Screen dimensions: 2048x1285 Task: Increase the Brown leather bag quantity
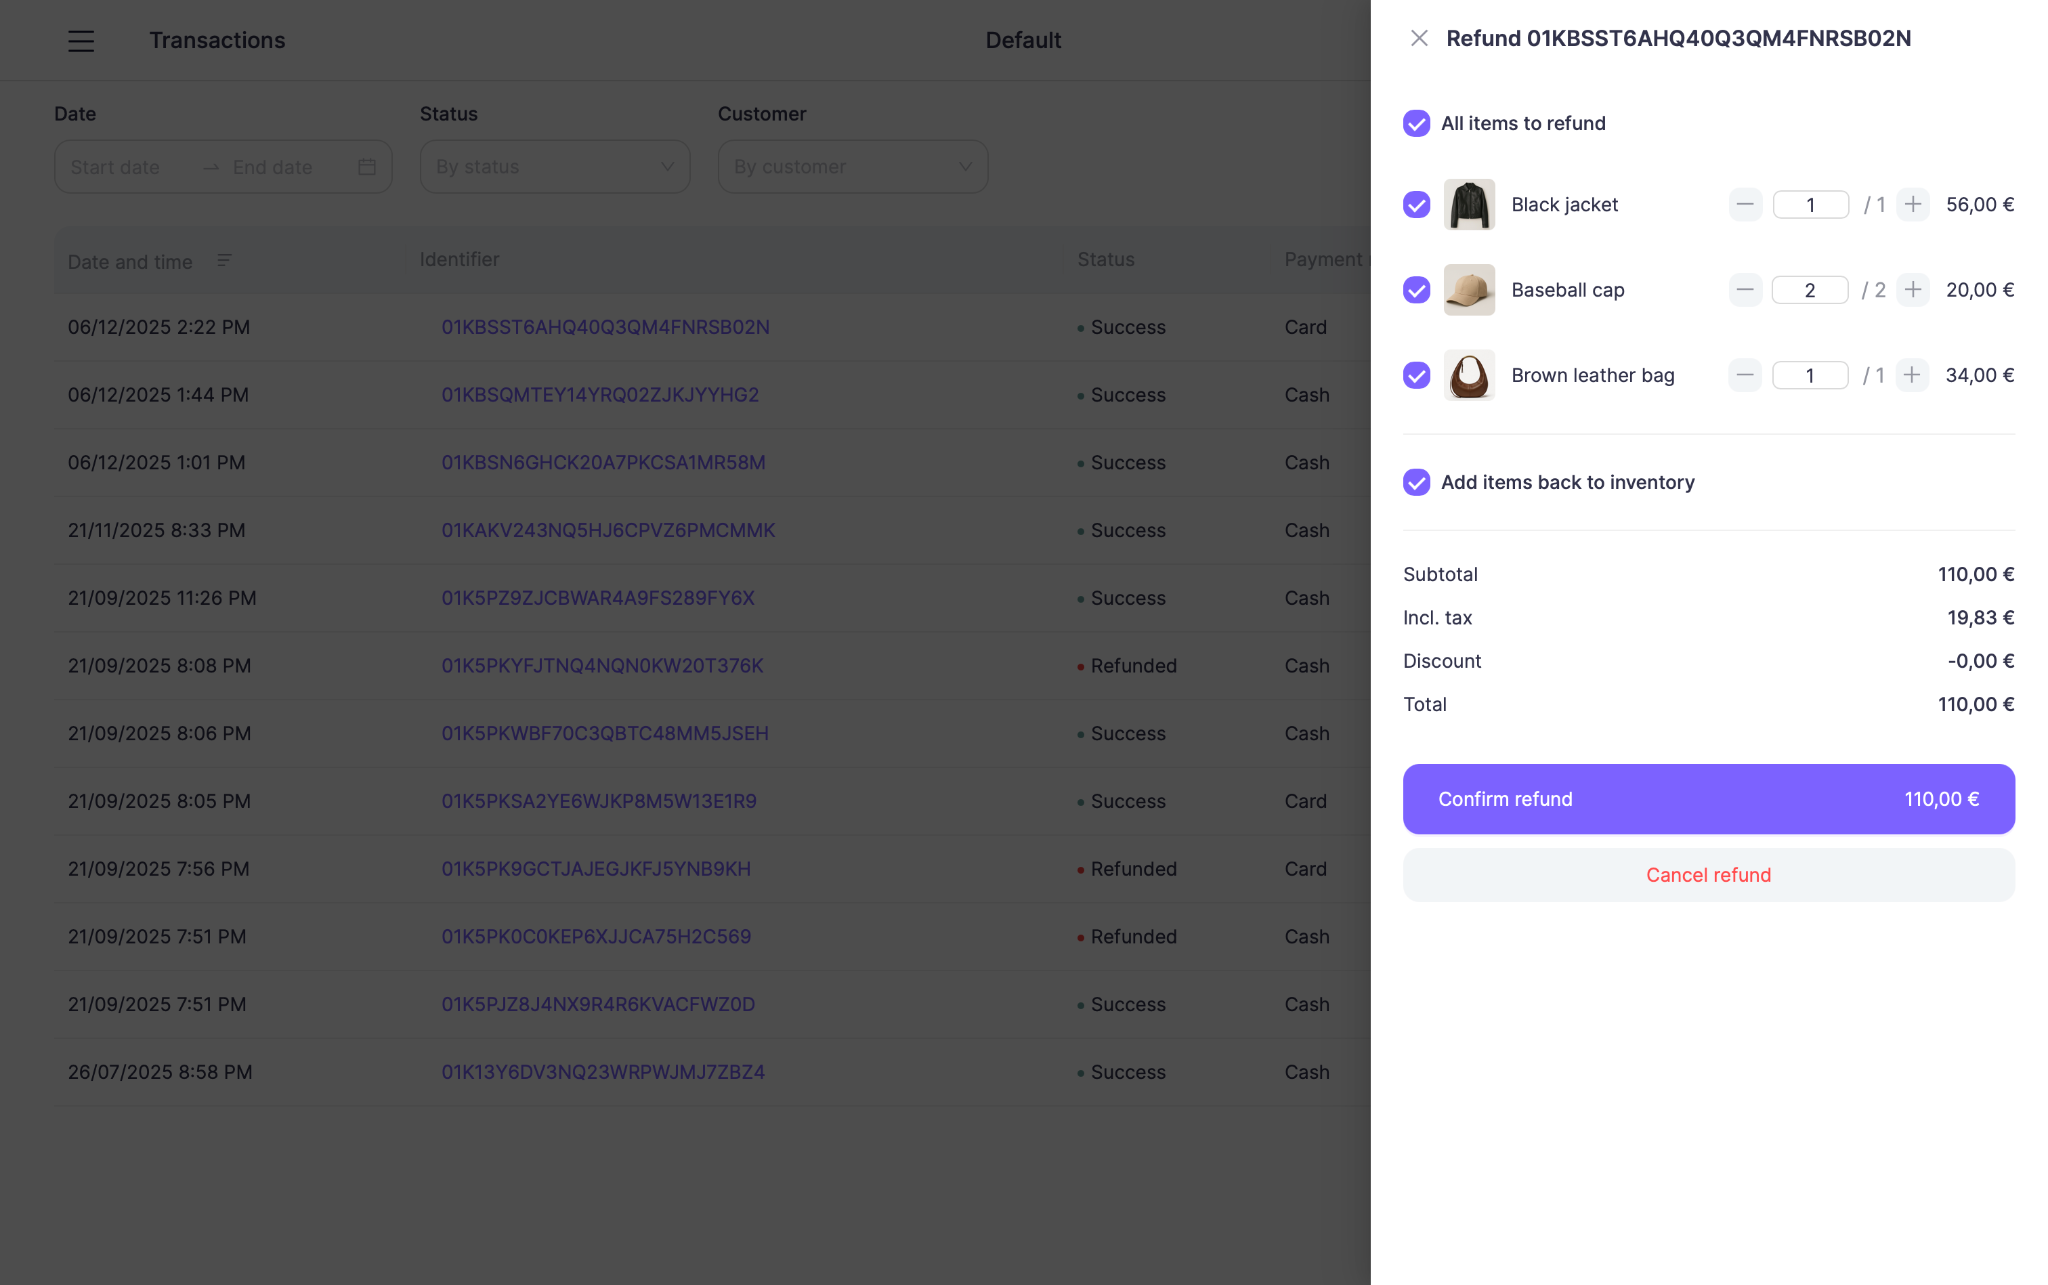[1912, 375]
